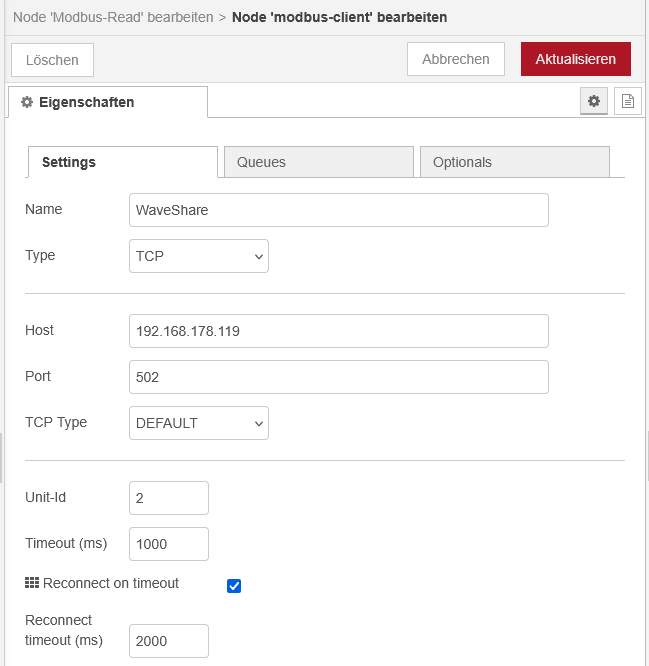Switch to the Optionals tab
The width and height of the screenshot is (649, 666).
coord(514,162)
